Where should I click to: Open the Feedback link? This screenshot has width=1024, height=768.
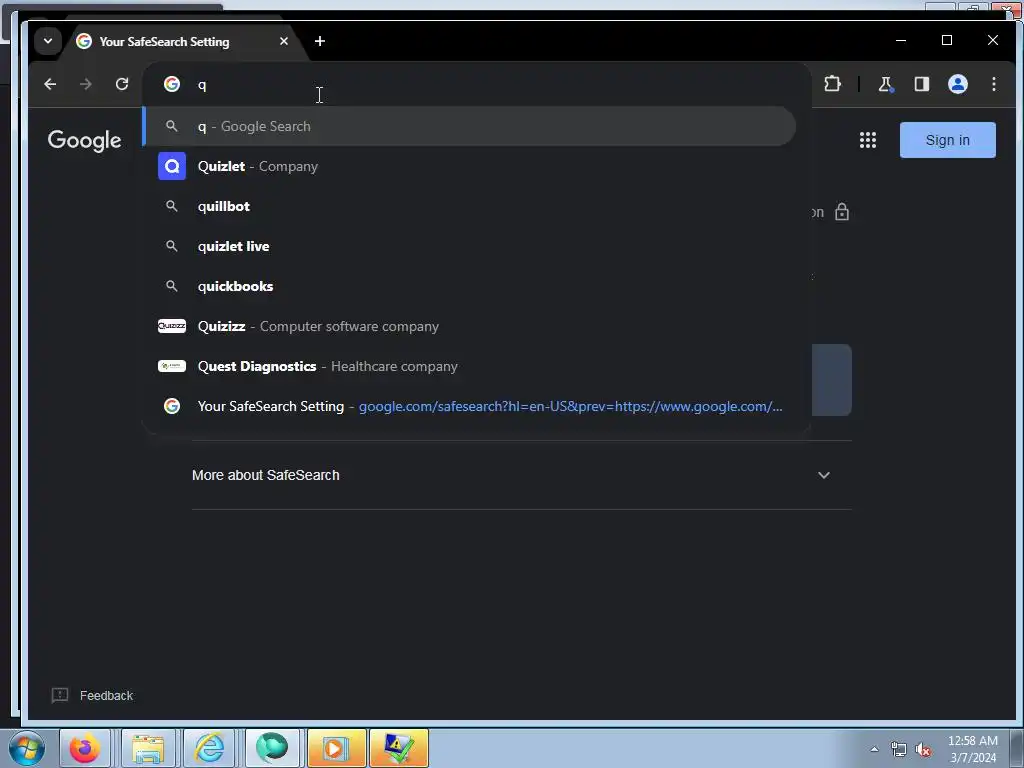tap(106, 696)
